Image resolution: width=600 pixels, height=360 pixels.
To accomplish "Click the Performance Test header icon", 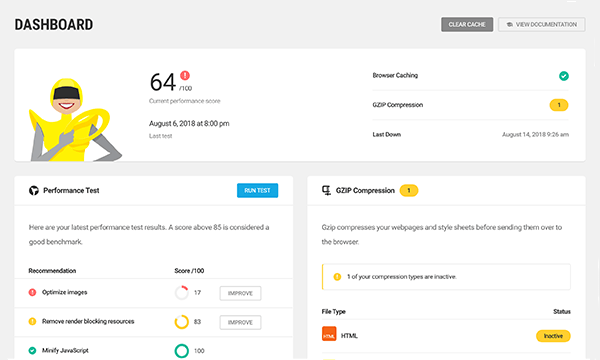I will 34,191.
